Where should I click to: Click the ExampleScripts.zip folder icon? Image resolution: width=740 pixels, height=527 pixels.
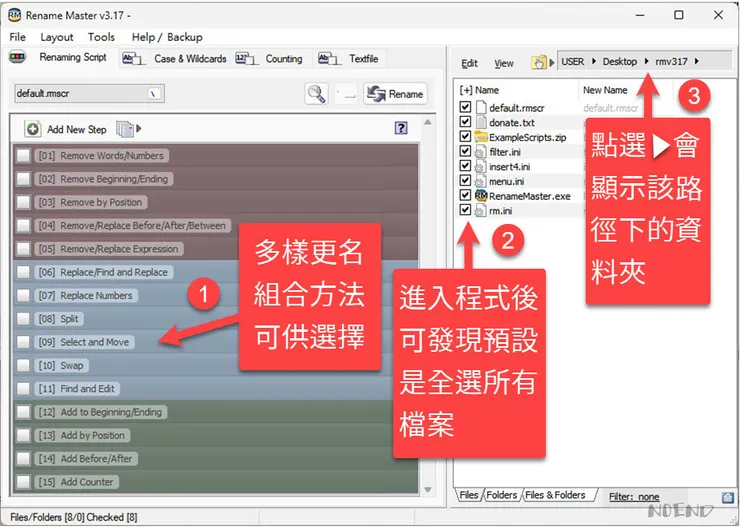click(x=481, y=137)
